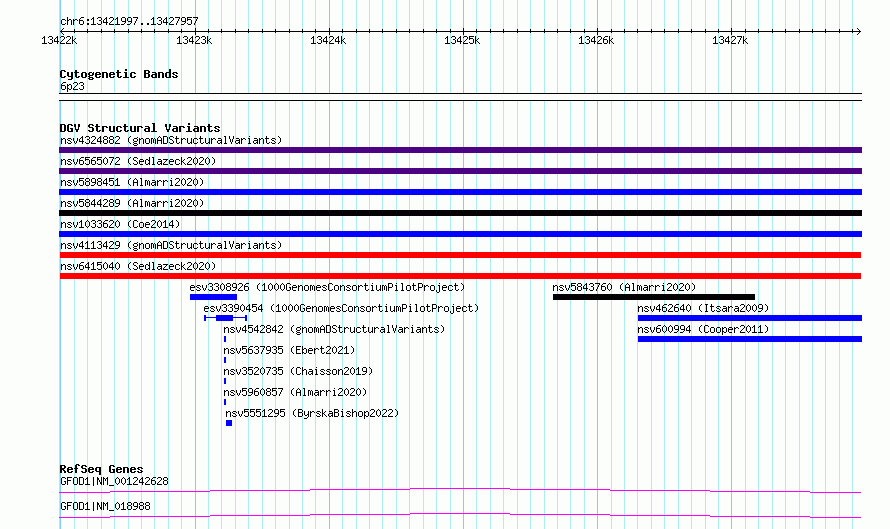Click the 13427k ruler tick label
890x529 pixels.
coord(730,40)
